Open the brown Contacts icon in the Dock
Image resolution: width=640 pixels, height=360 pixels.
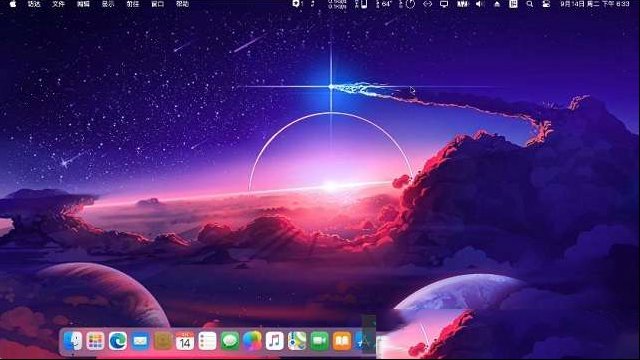(x=162, y=341)
